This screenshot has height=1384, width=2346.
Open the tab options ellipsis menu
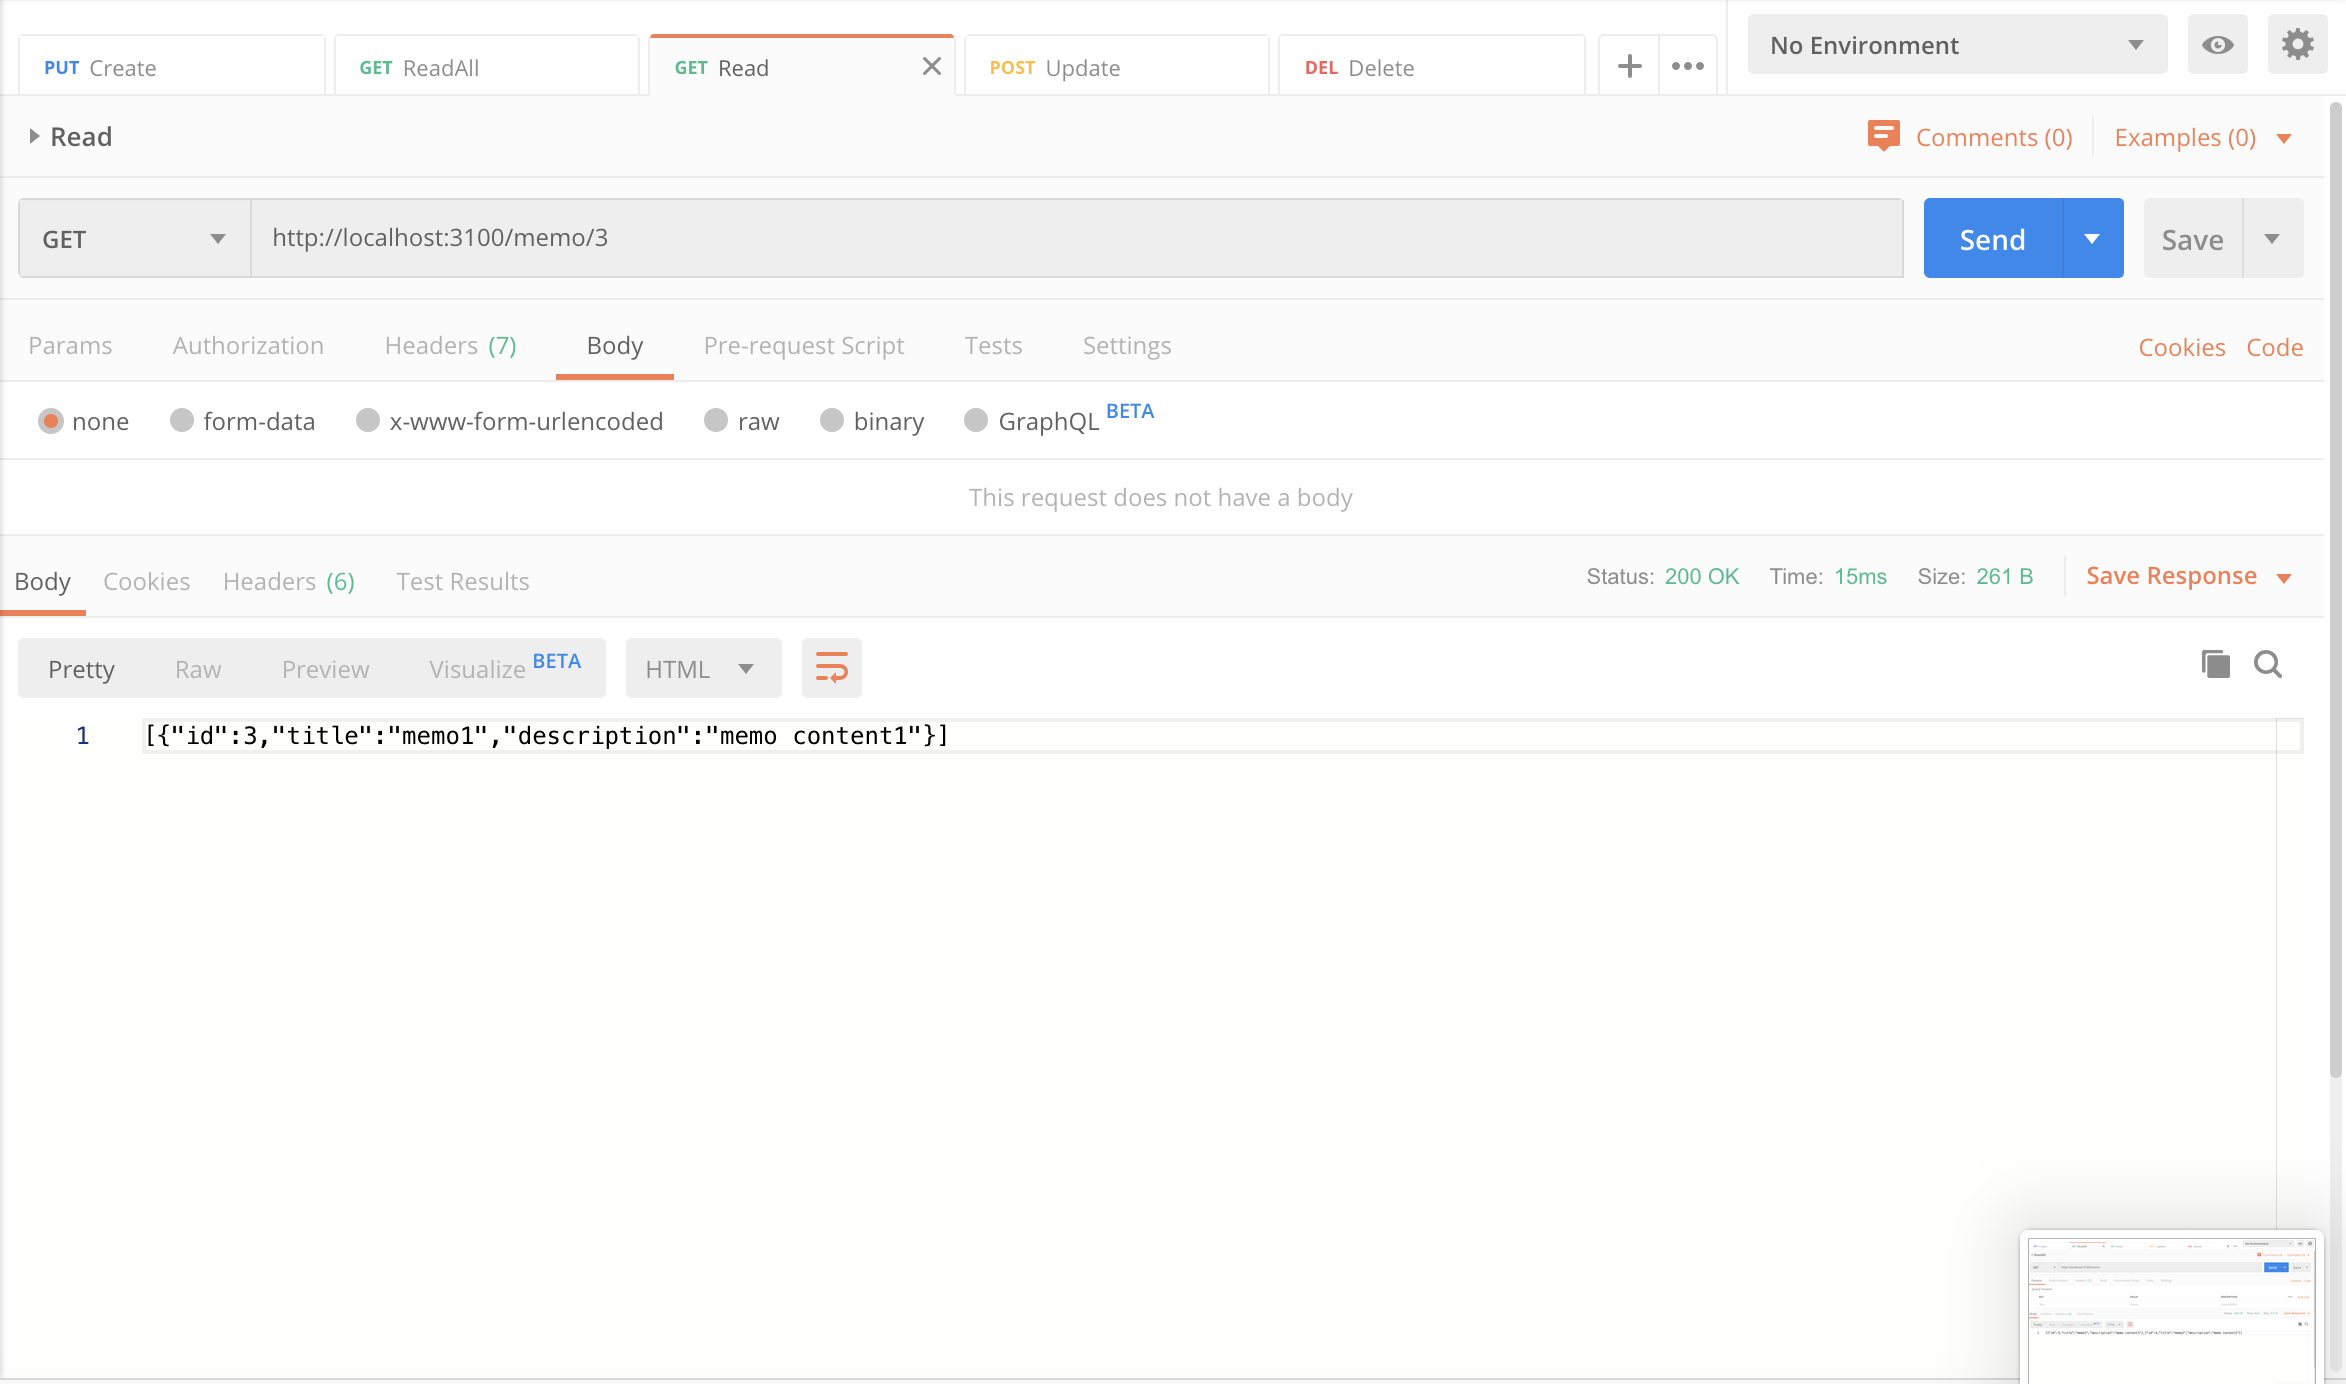click(x=1688, y=67)
